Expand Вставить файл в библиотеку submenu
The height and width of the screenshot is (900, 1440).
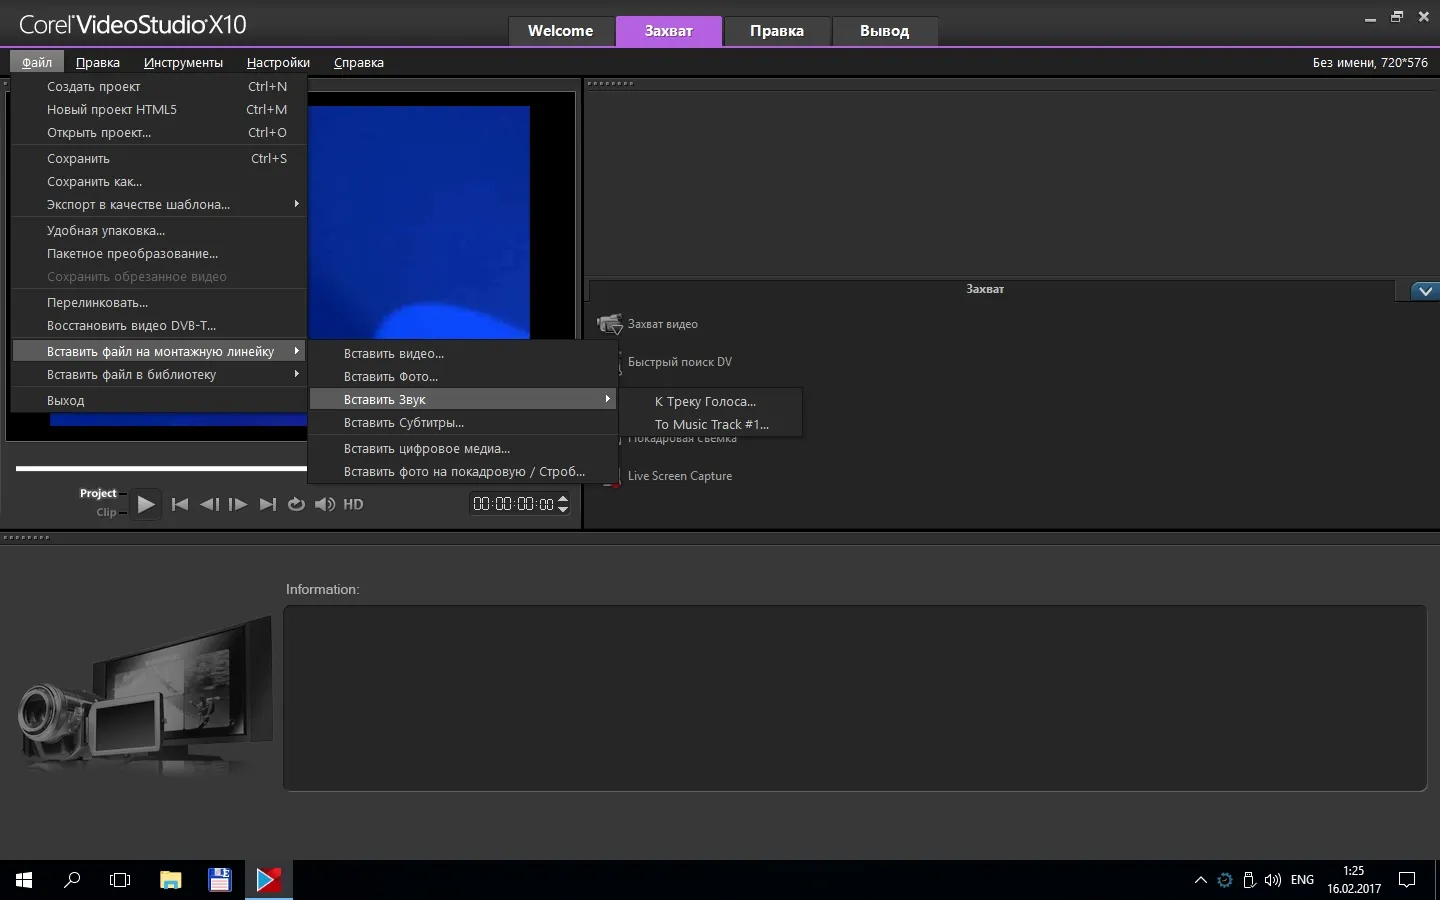point(159,374)
